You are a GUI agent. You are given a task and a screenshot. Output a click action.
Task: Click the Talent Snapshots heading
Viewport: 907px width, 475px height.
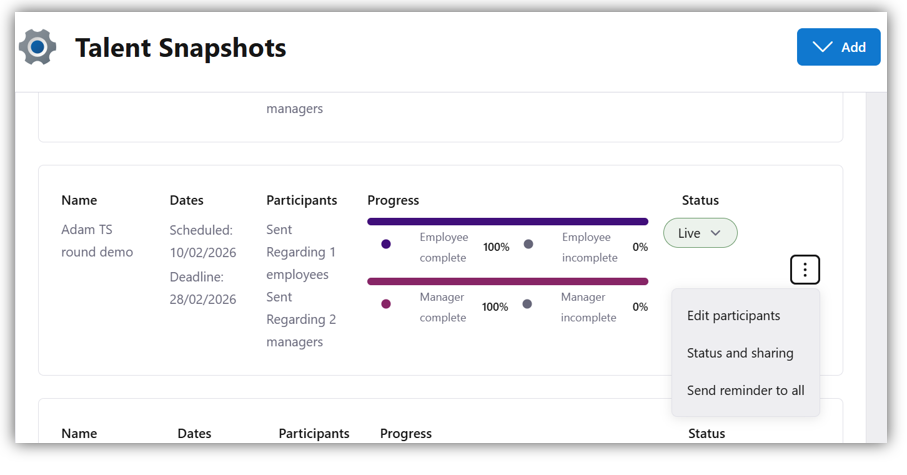point(180,47)
